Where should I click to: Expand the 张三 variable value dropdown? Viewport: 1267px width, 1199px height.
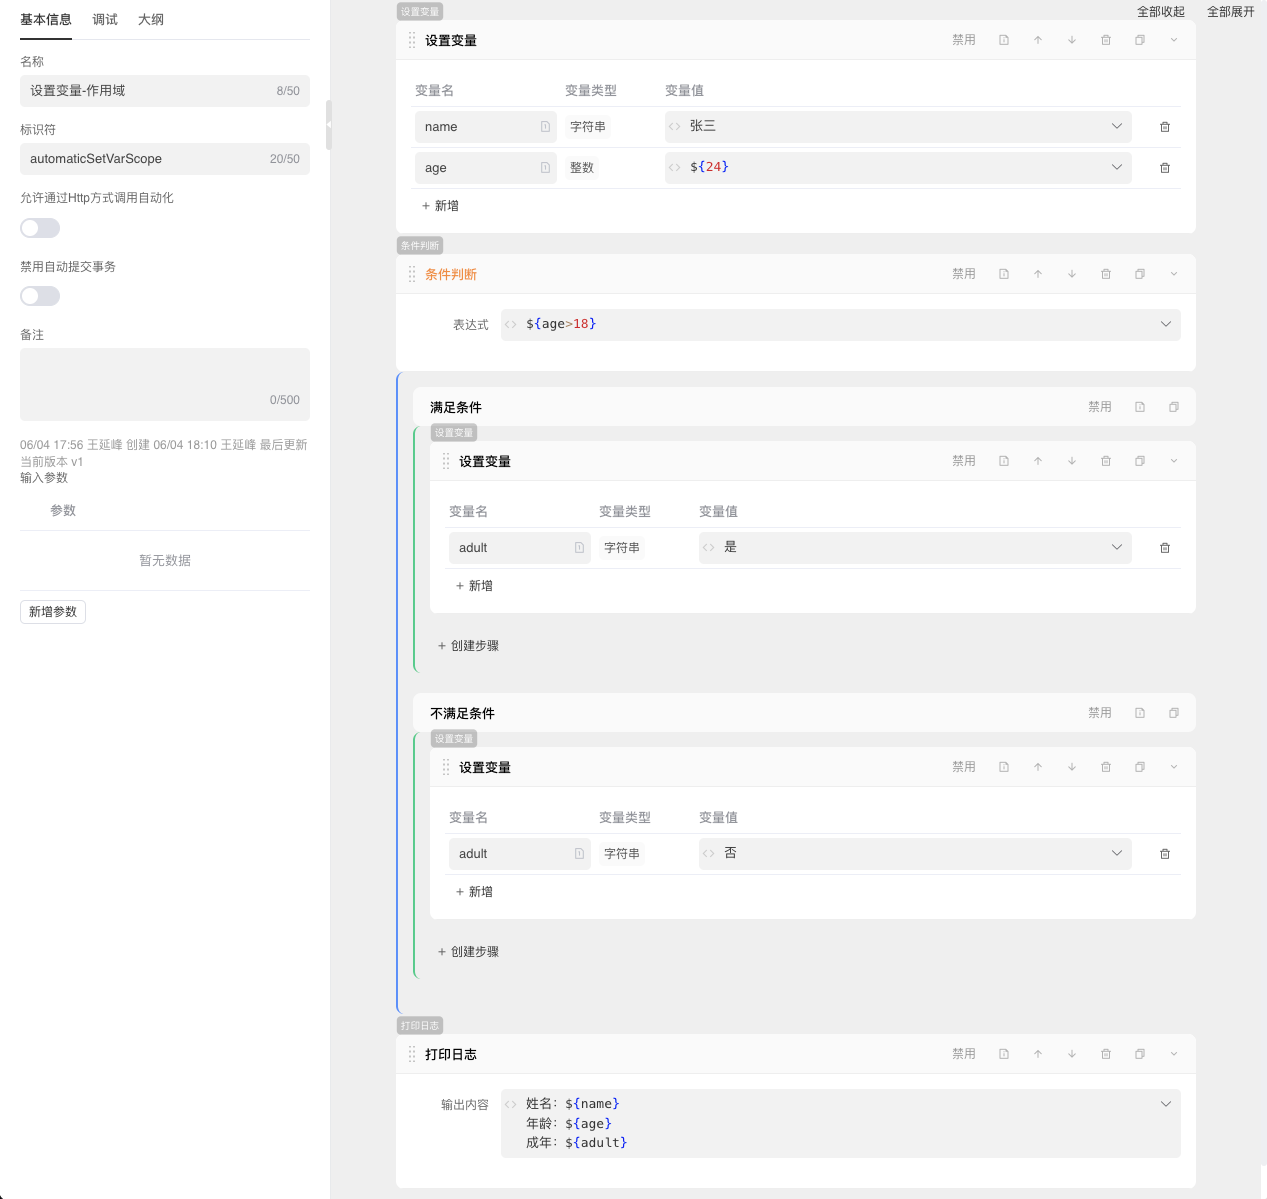pyautogui.click(x=1116, y=126)
